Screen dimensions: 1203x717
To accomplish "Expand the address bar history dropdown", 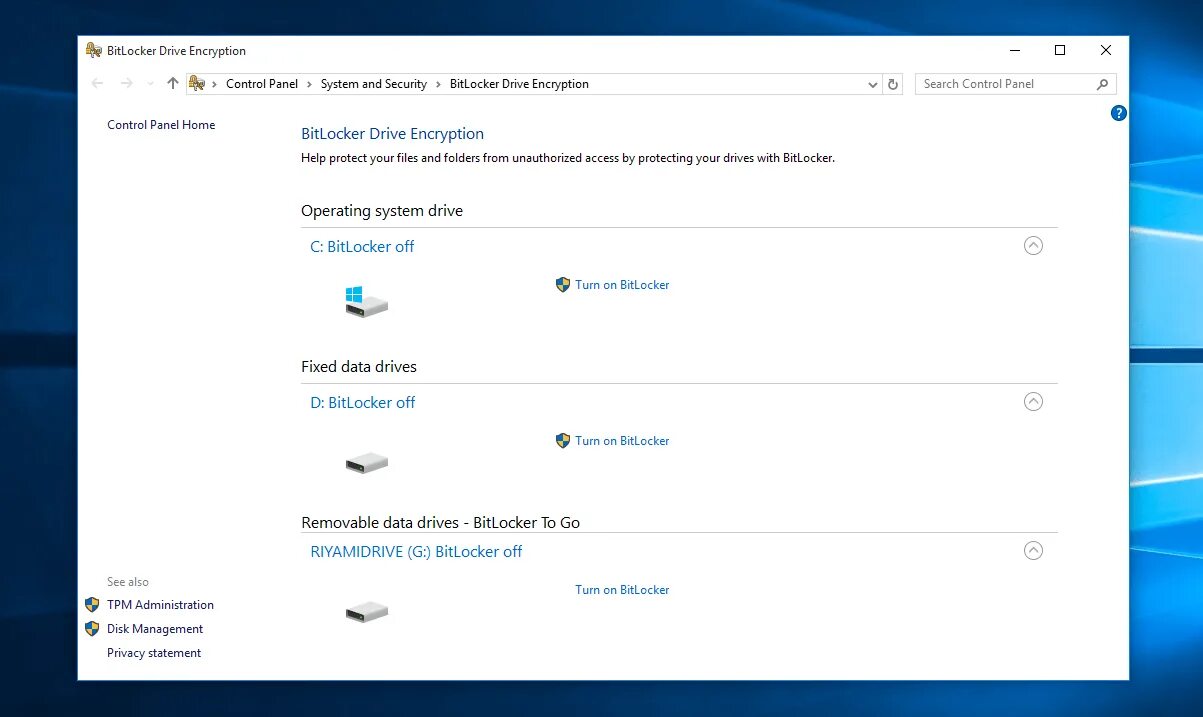I will (873, 85).
